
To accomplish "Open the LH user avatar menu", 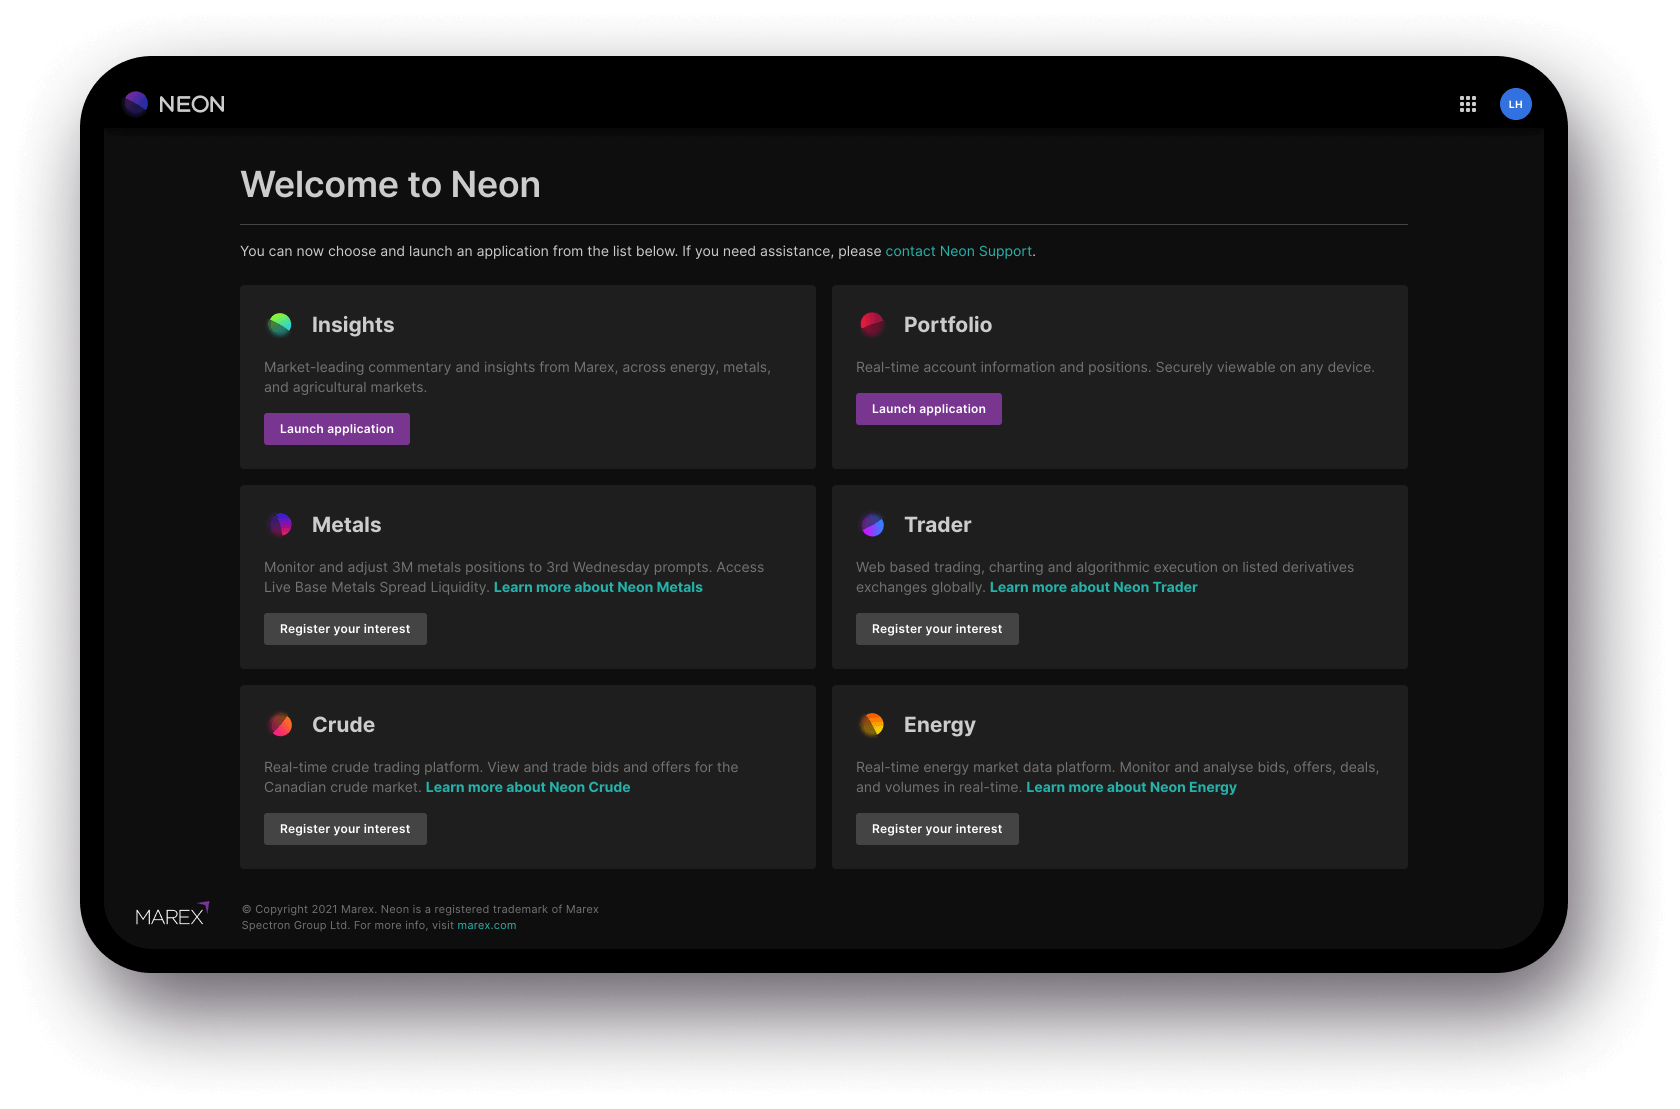I will 1516,104.
